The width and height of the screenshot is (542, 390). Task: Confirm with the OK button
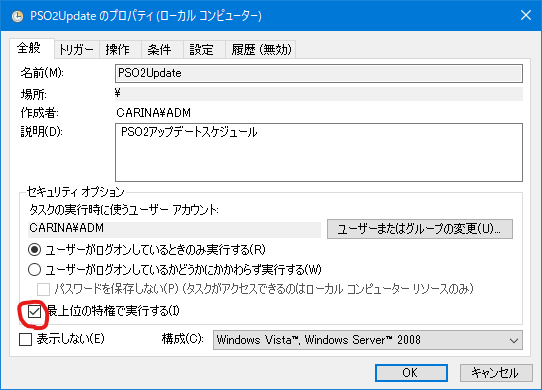point(411,373)
